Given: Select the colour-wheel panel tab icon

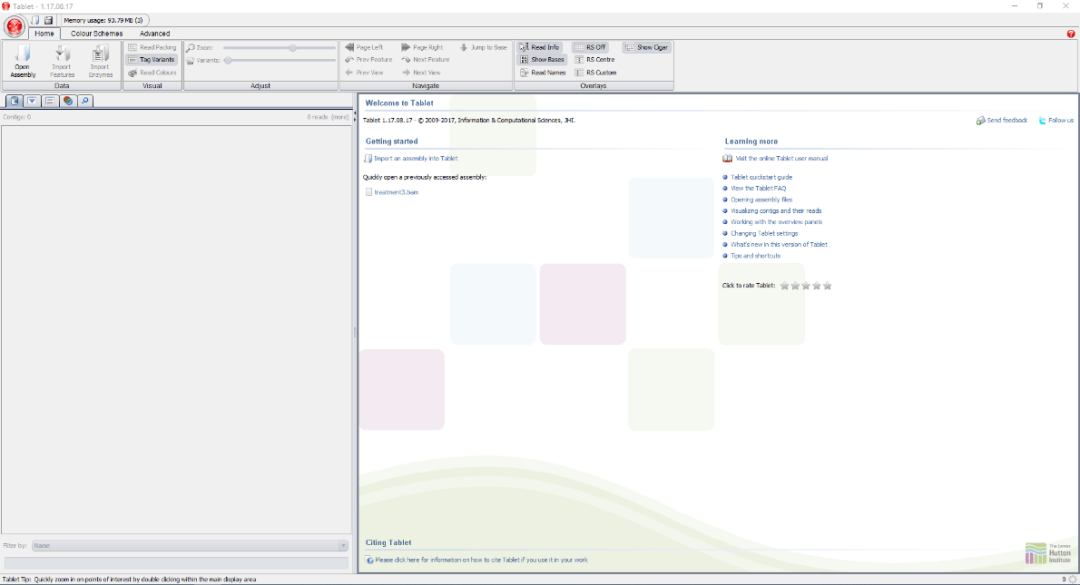Looking at the screenshot, I should point(68,101).
